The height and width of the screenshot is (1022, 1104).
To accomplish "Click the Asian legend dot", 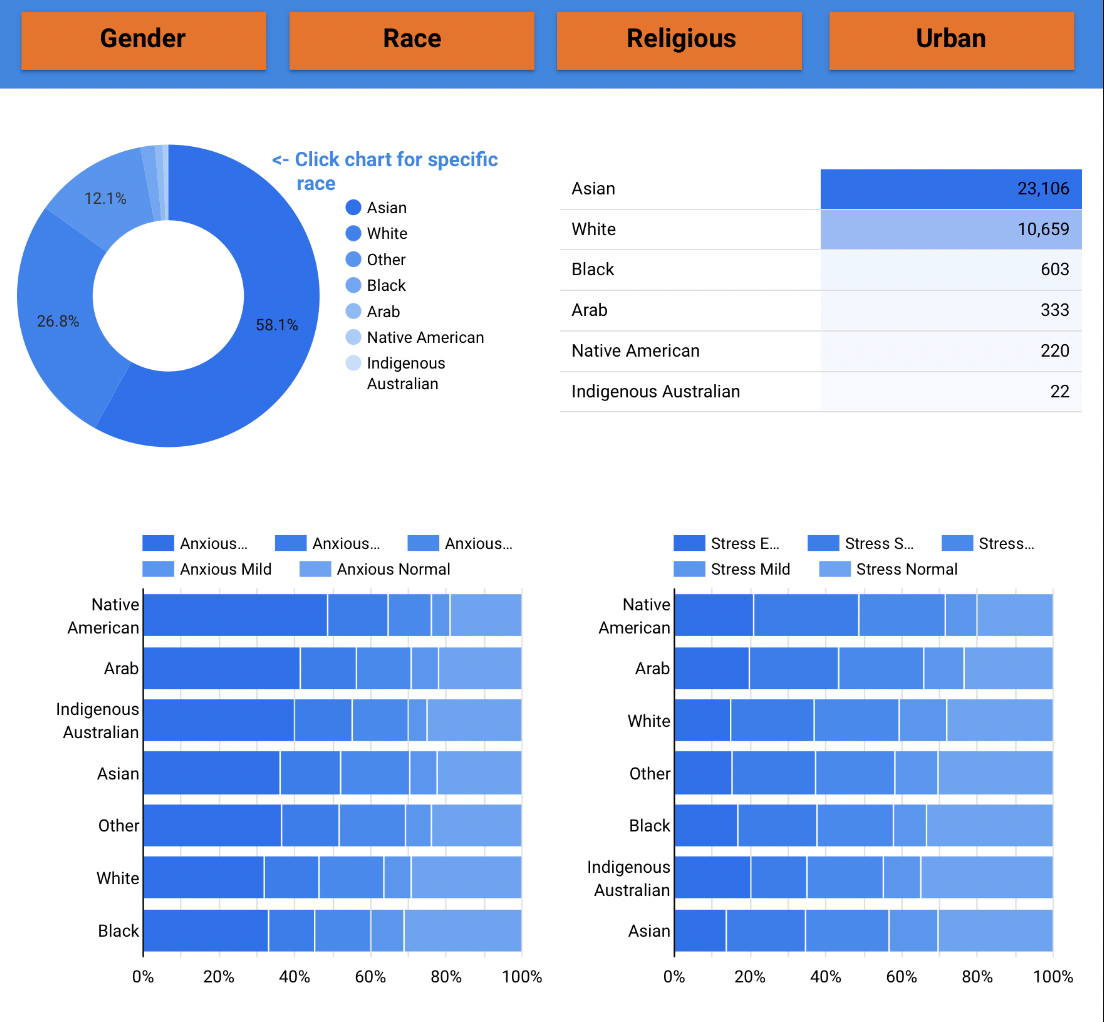I will (x=353, y=208).
